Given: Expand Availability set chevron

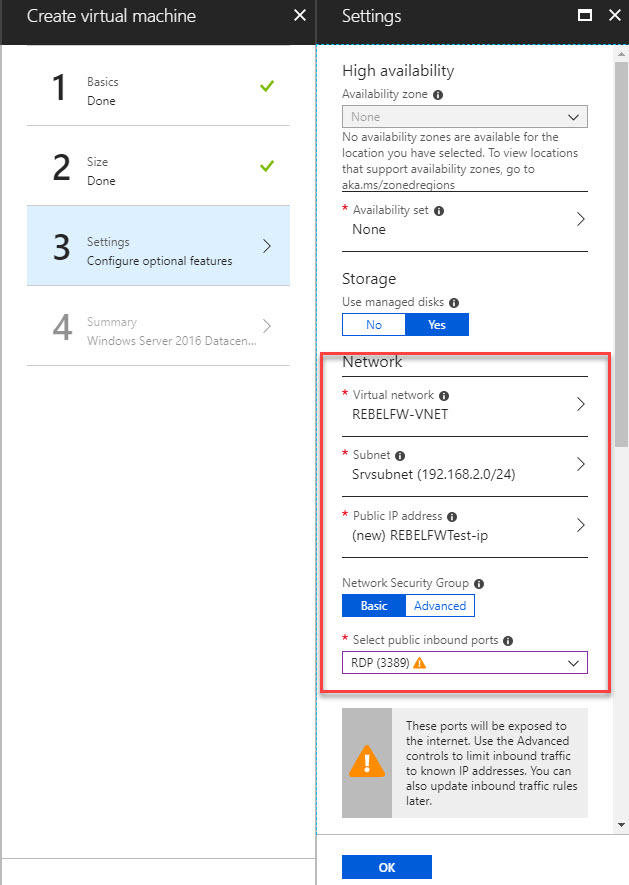Looking at the screenshot, I should [x=580, y=219].
